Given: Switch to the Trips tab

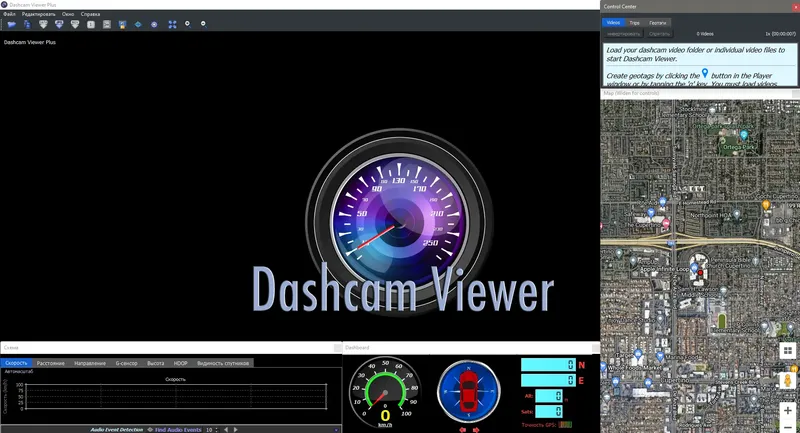Looking at the screenshot, I should (634, 22).
